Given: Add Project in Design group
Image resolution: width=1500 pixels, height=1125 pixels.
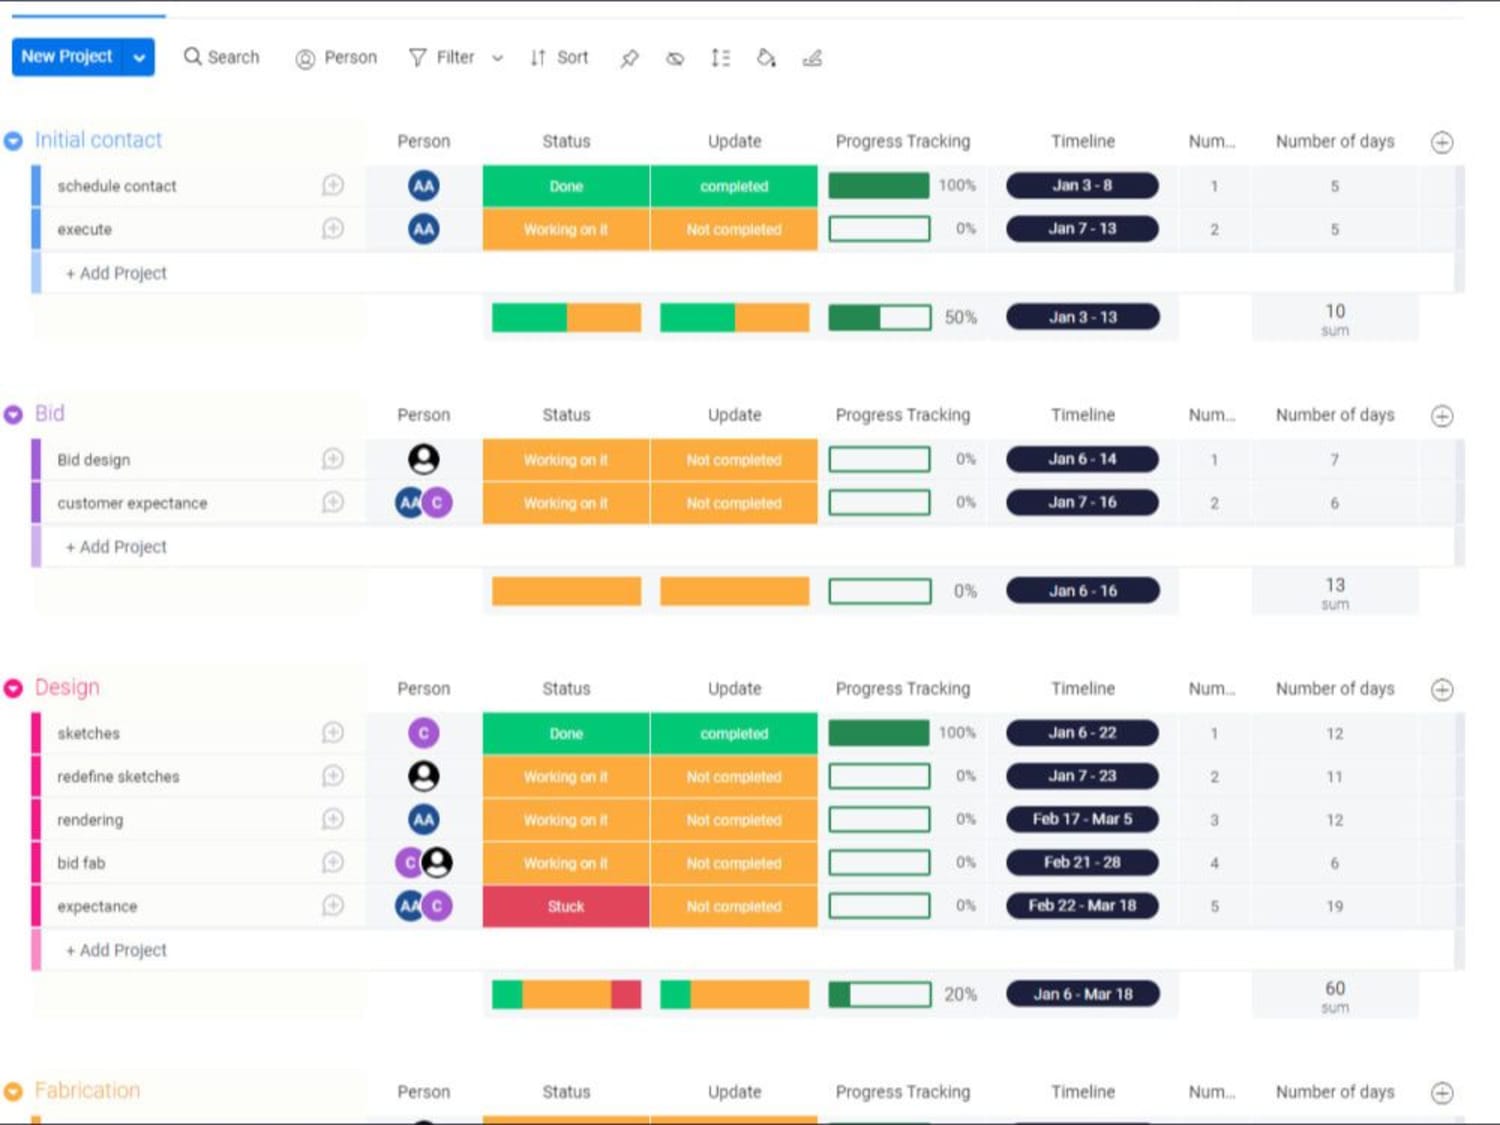Looking at the screenshot, I should tap(116, 950).
